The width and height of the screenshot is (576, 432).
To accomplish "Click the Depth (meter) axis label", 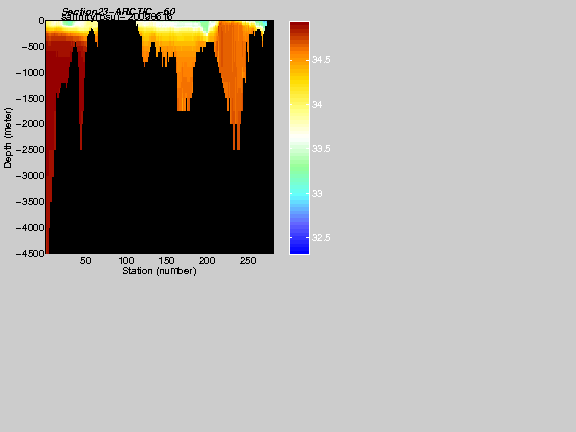I will click(x=8, y=138).
